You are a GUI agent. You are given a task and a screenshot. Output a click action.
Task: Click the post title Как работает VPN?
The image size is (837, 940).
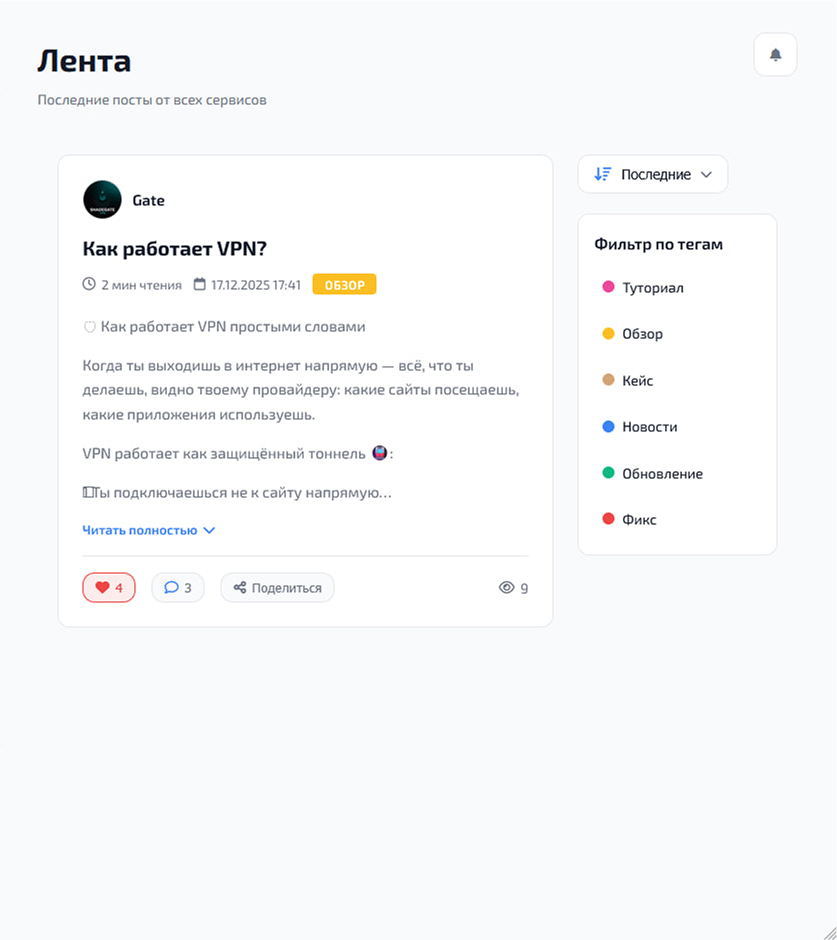(x=173, y=248)
